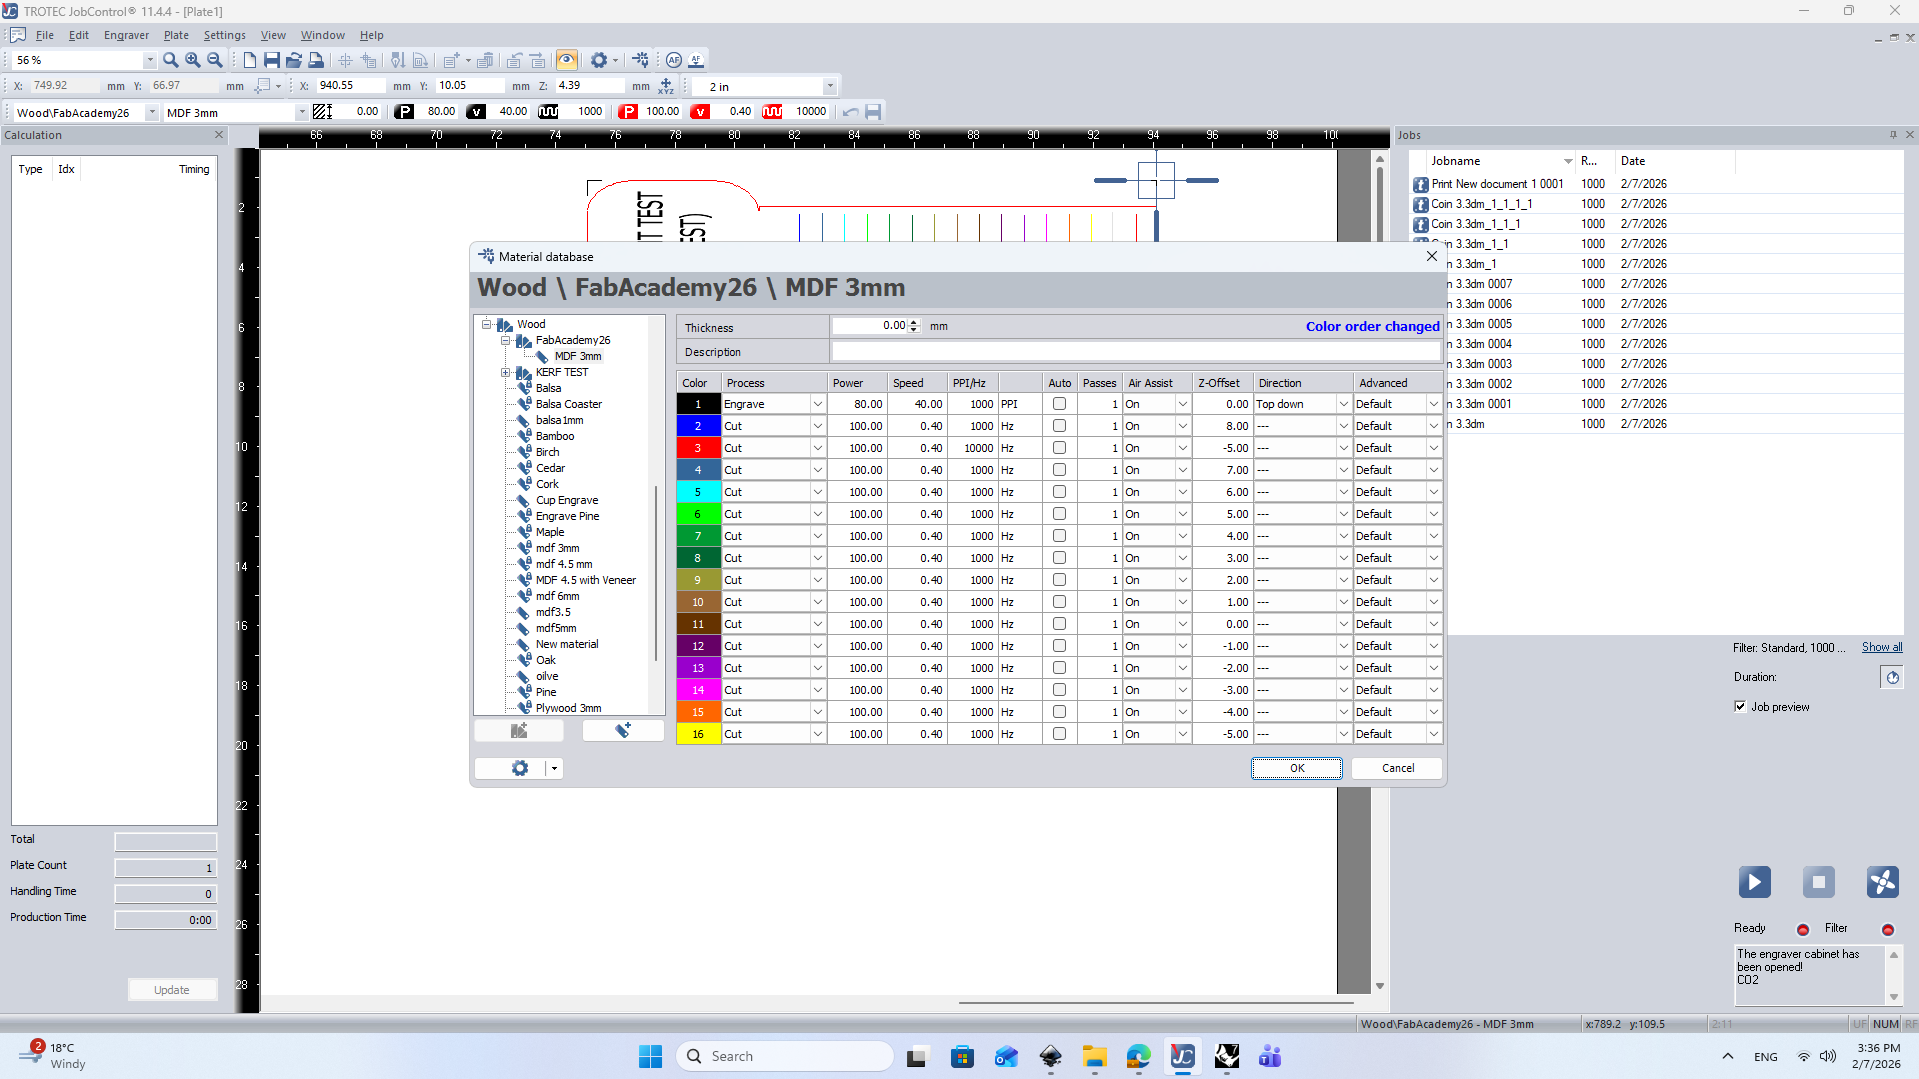Open the lens selection dropdown showing 2 in

829,86
